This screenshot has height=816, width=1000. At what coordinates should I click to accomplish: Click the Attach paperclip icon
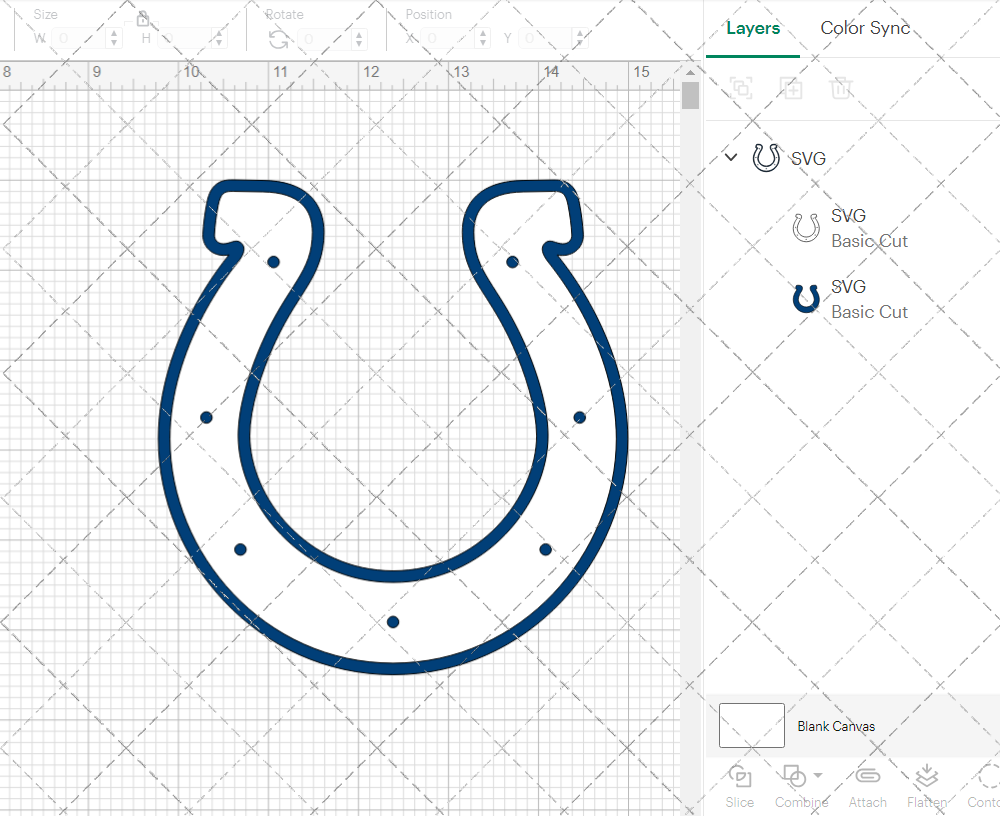(867, 777)
